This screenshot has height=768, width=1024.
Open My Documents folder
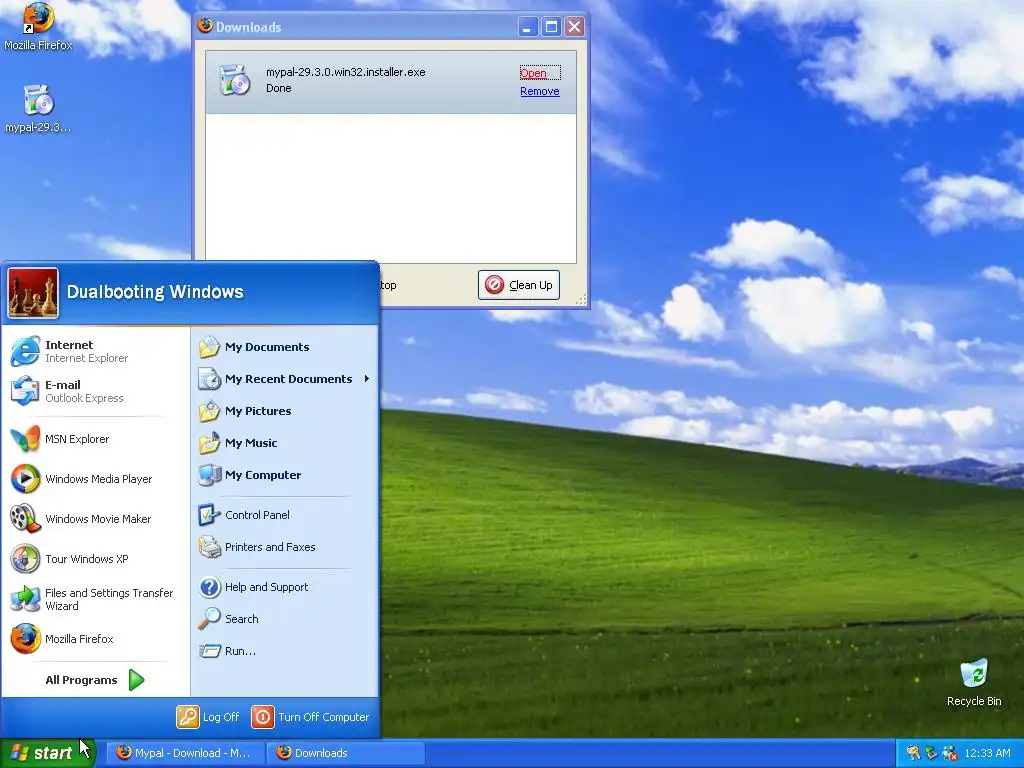tap(284, 347)
